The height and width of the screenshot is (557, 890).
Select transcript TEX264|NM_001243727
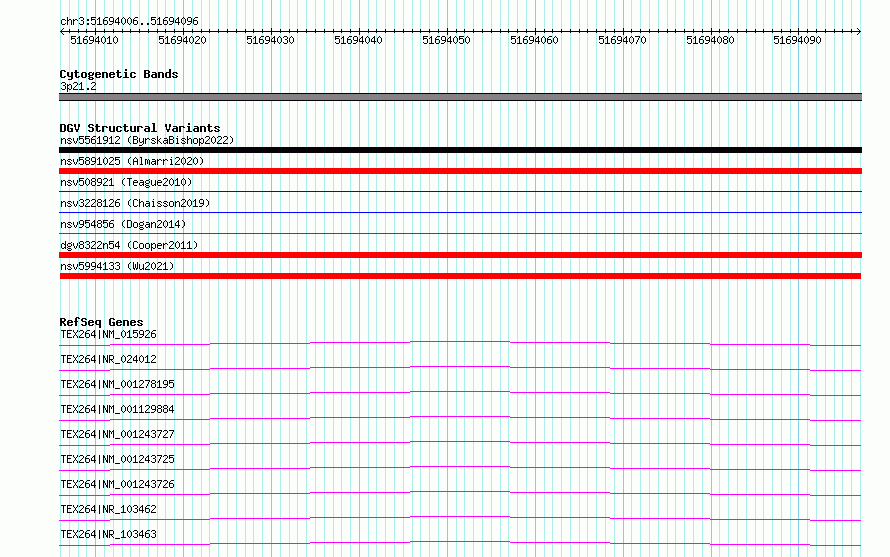[117, 434]
